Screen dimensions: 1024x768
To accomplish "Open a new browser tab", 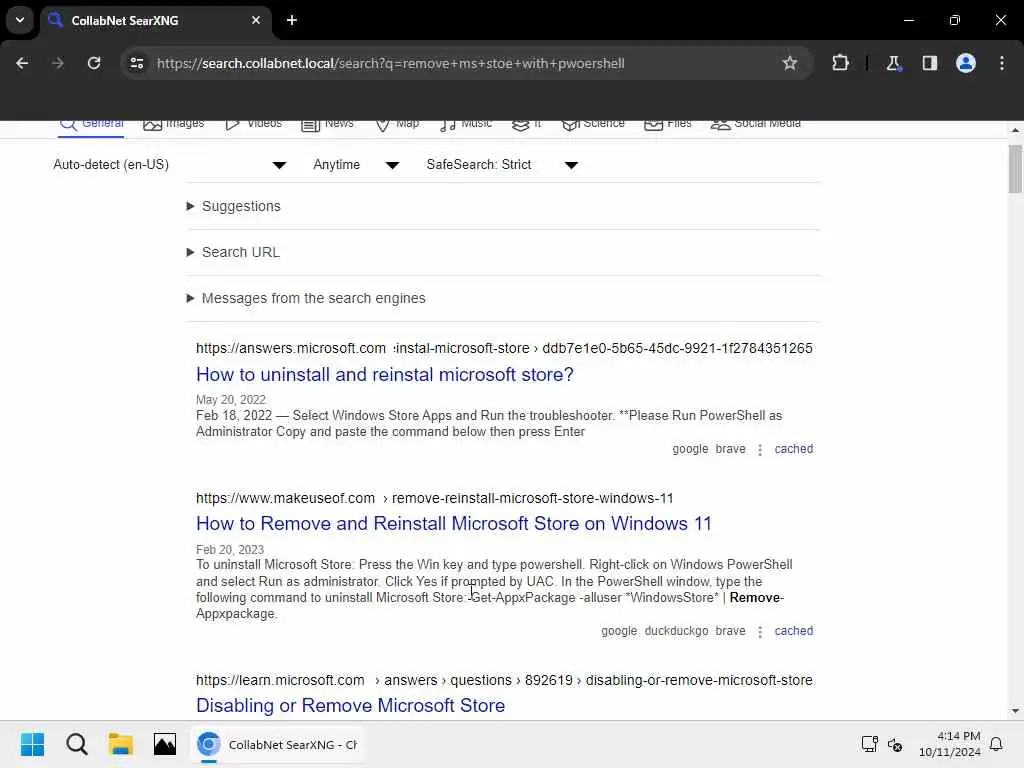I will (292, 20).
